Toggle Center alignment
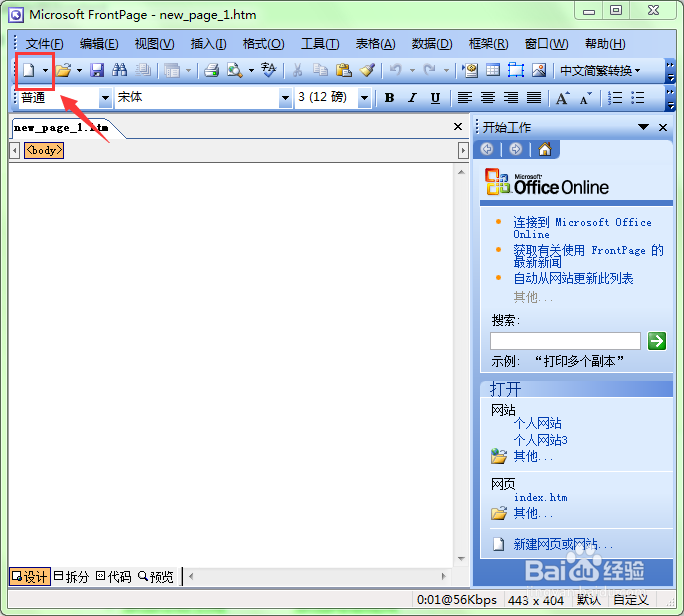 coord(488,98)
